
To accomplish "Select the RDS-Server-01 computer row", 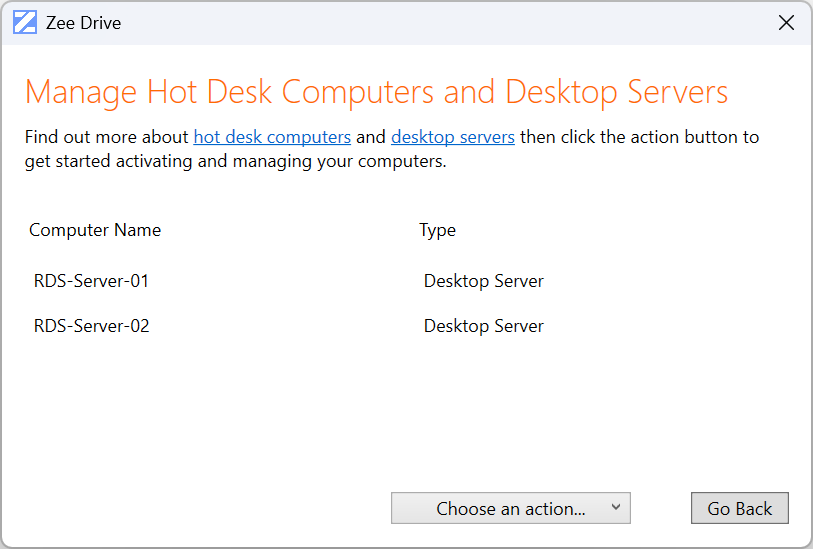I will [x=91, y=281].
